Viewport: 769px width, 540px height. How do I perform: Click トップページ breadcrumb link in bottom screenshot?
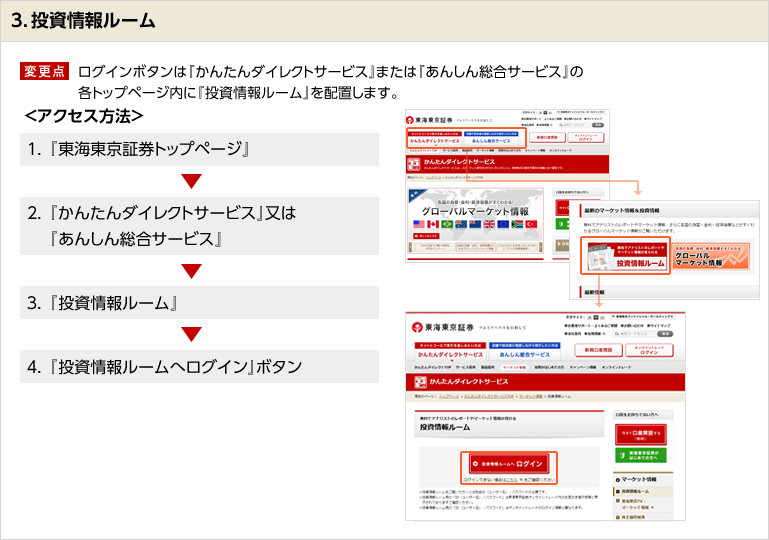448,396
